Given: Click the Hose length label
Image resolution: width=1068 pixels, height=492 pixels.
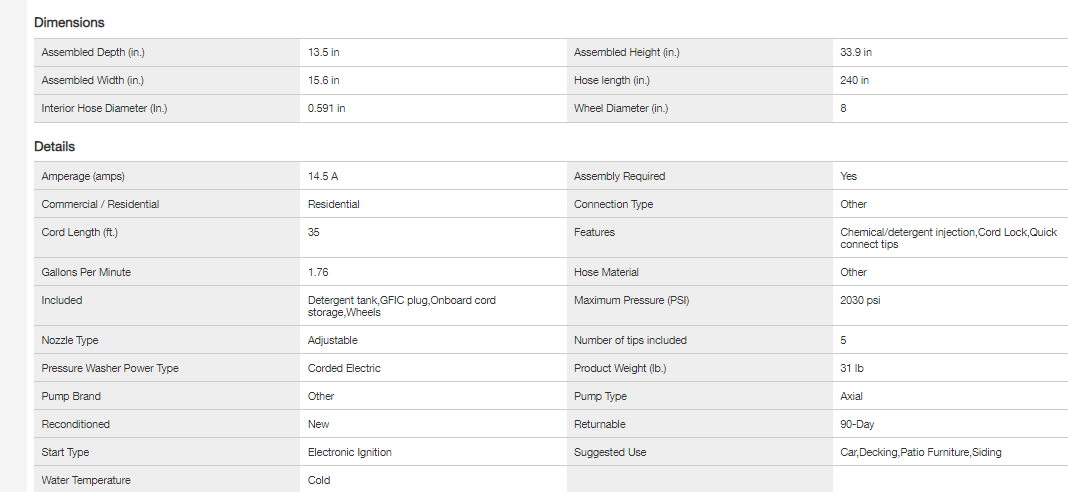Looking at the screenshot, I should 612,80.
